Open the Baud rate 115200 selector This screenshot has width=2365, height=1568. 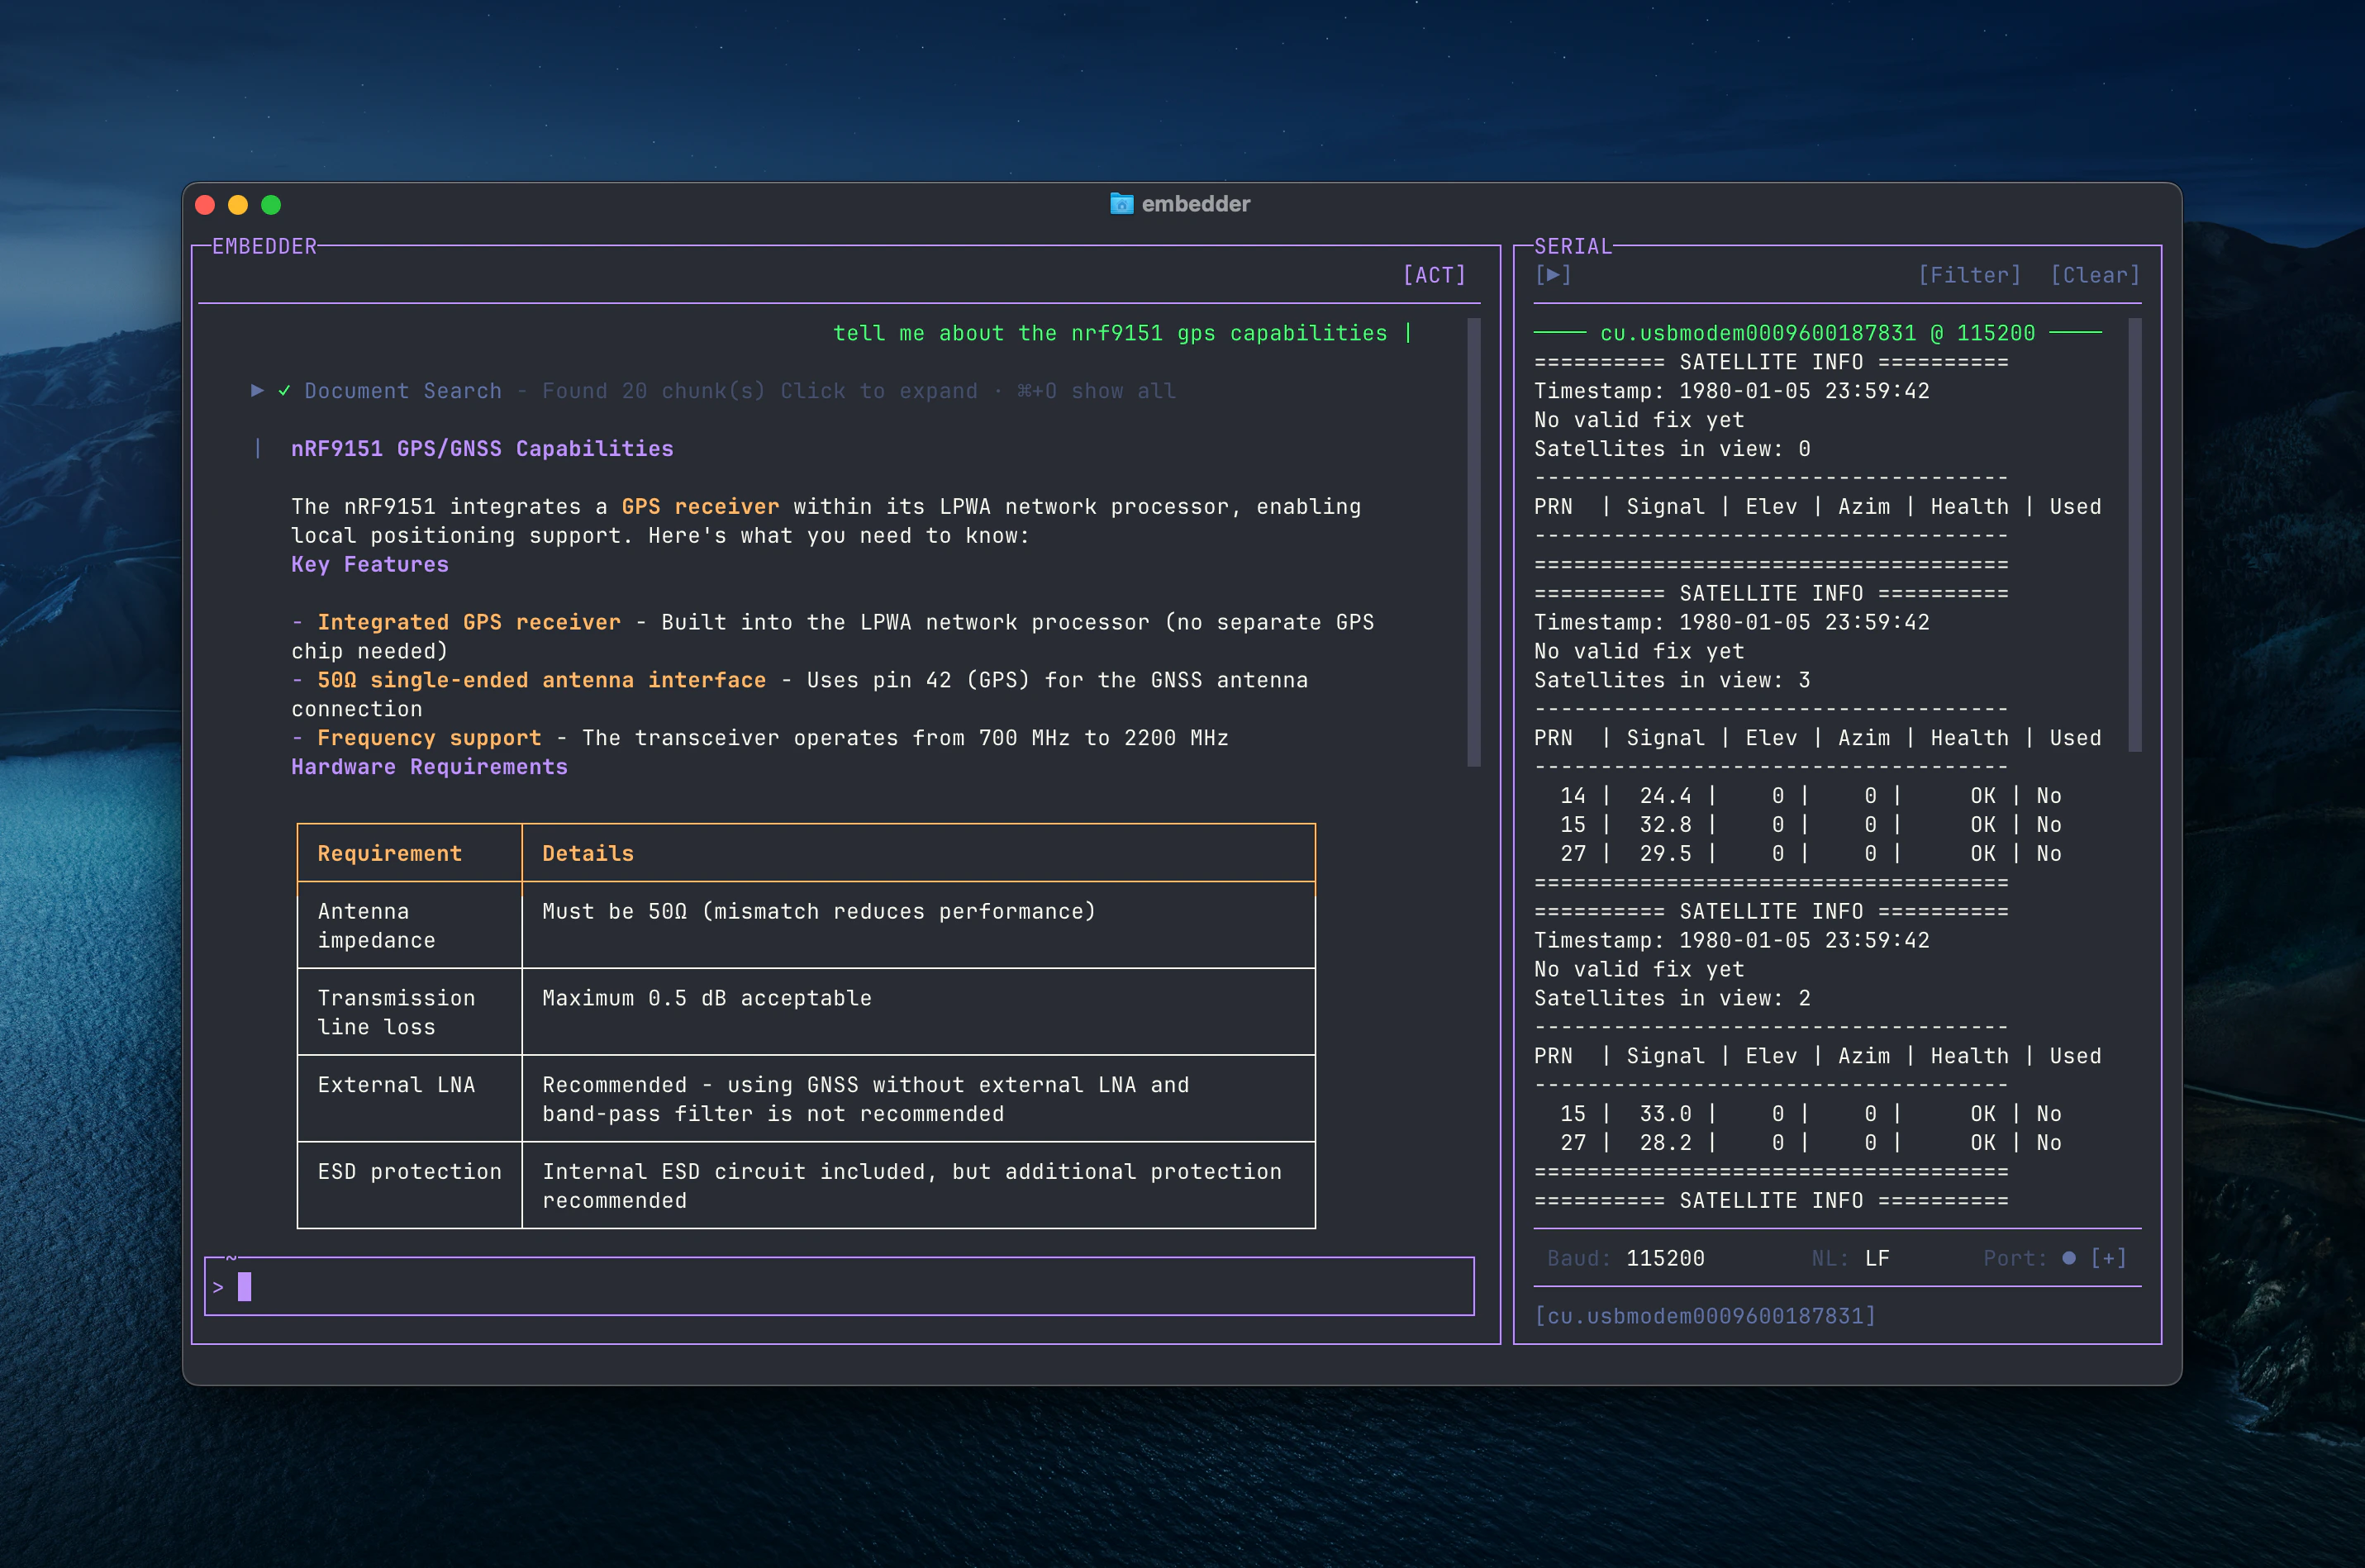(1665, 1258)
